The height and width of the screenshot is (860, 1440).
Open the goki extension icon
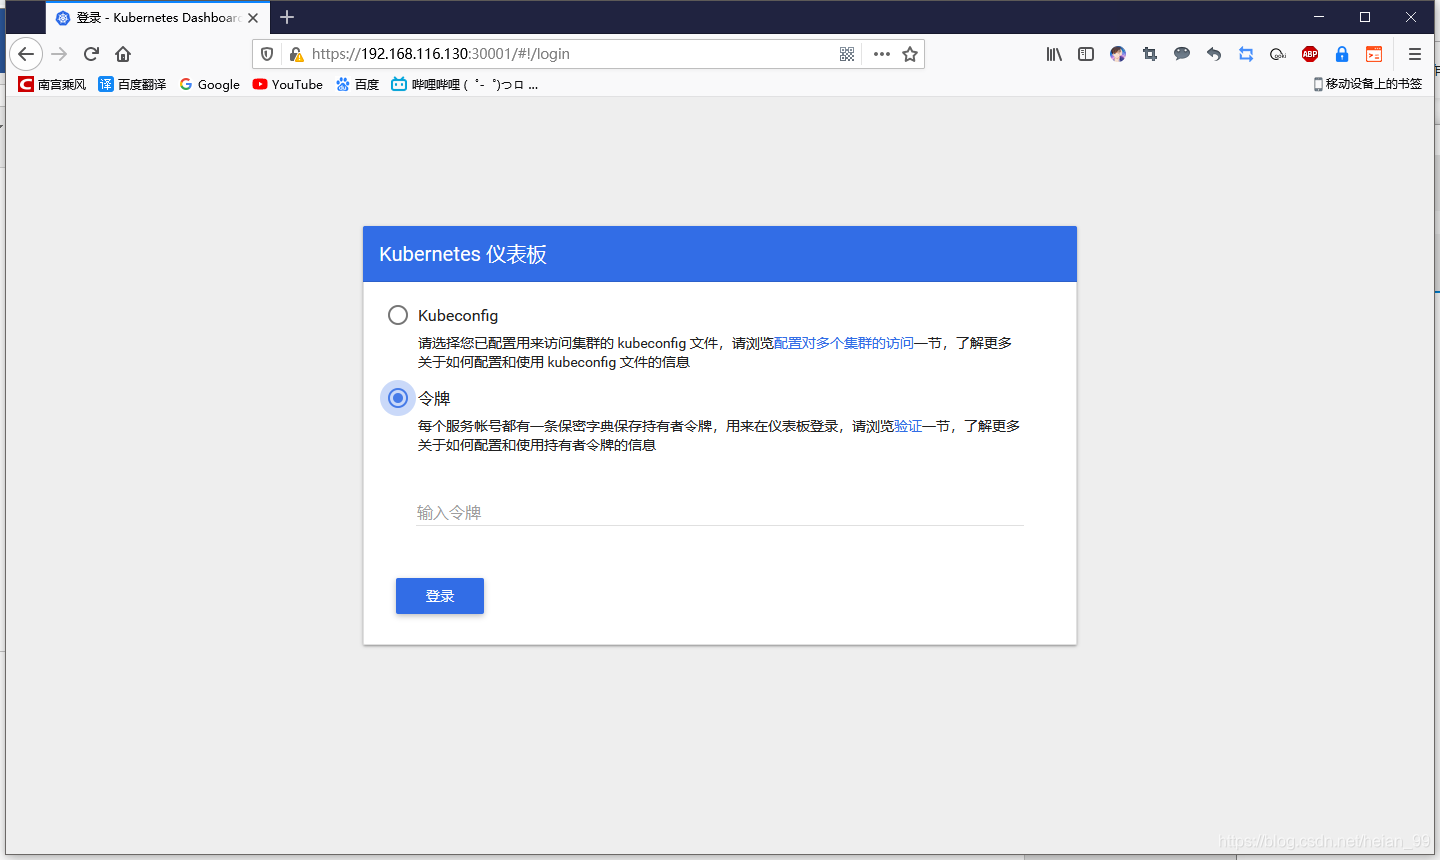coord(1278,54)
